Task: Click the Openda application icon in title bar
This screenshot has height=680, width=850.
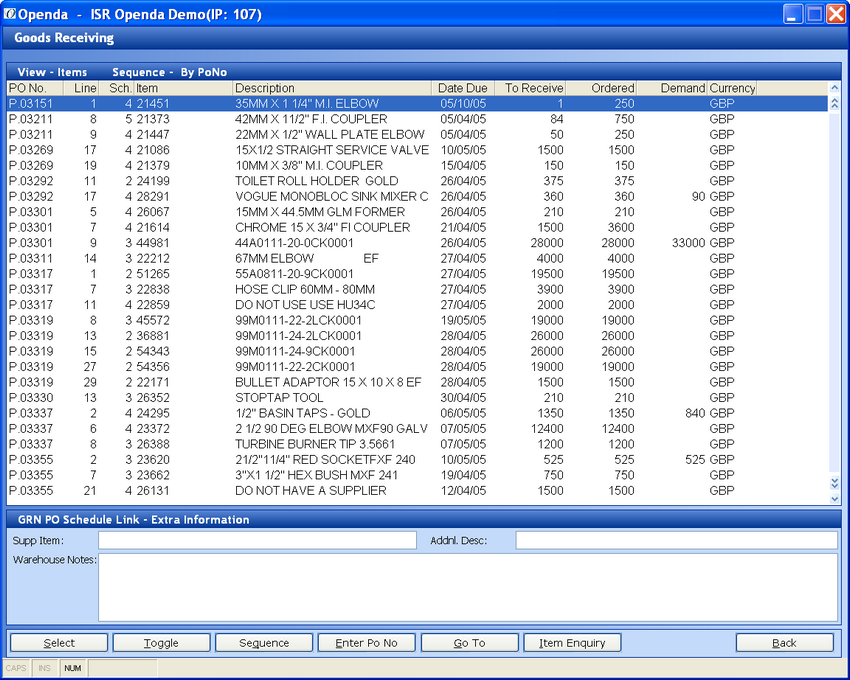Action: [9, 14]
